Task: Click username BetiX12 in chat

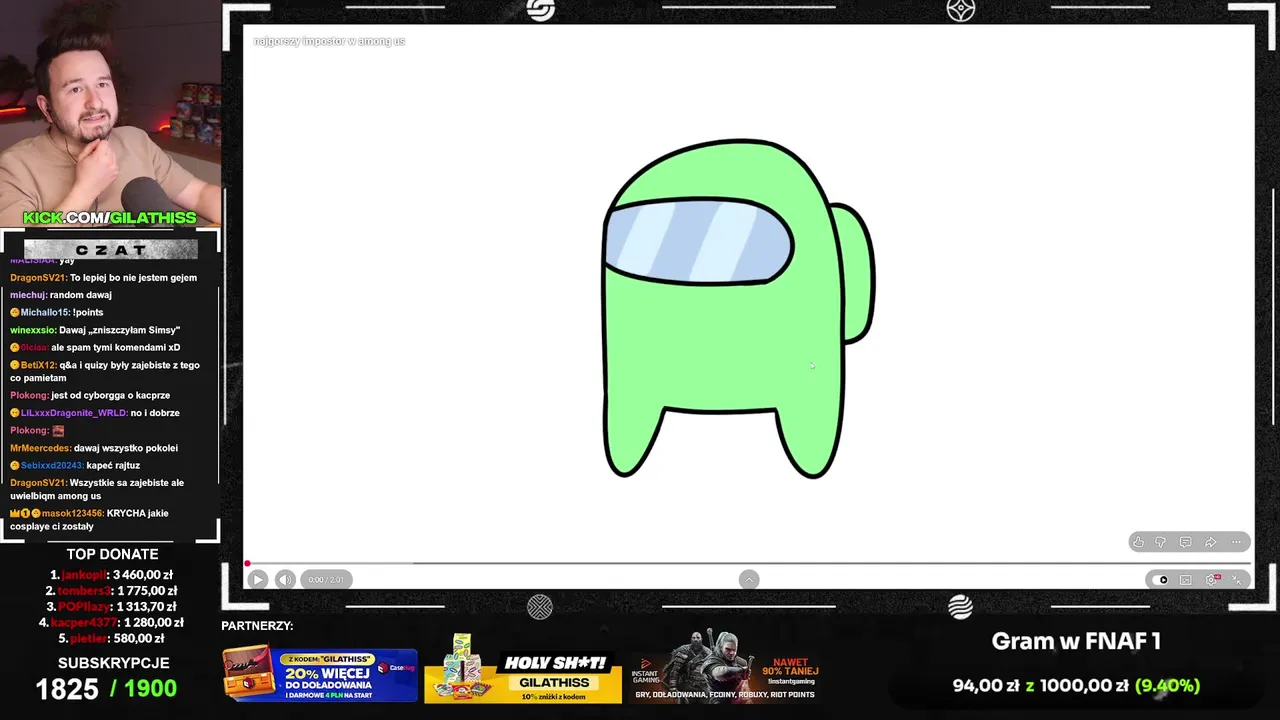Action: click(38, 365)
